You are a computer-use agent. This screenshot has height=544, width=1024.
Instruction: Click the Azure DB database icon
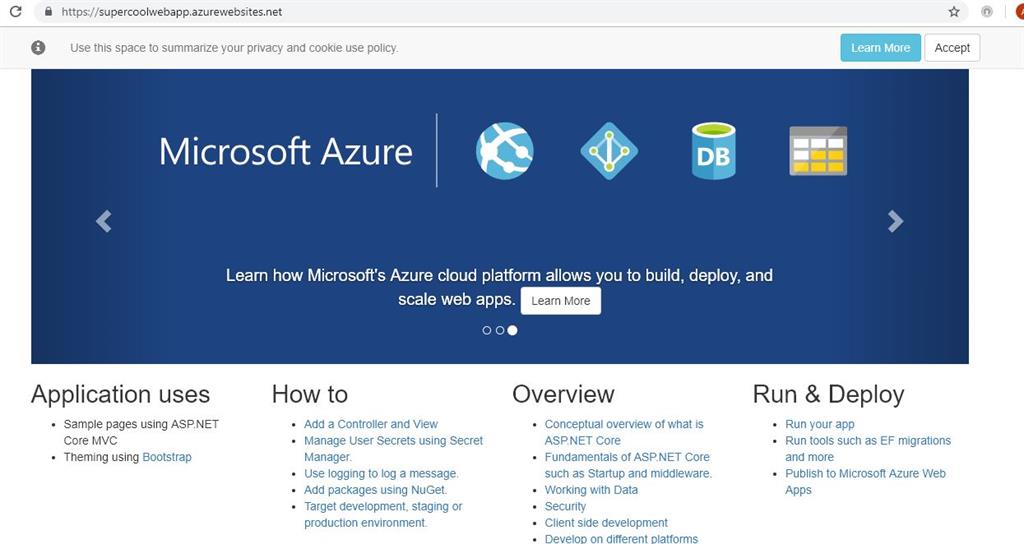(713, 151)
